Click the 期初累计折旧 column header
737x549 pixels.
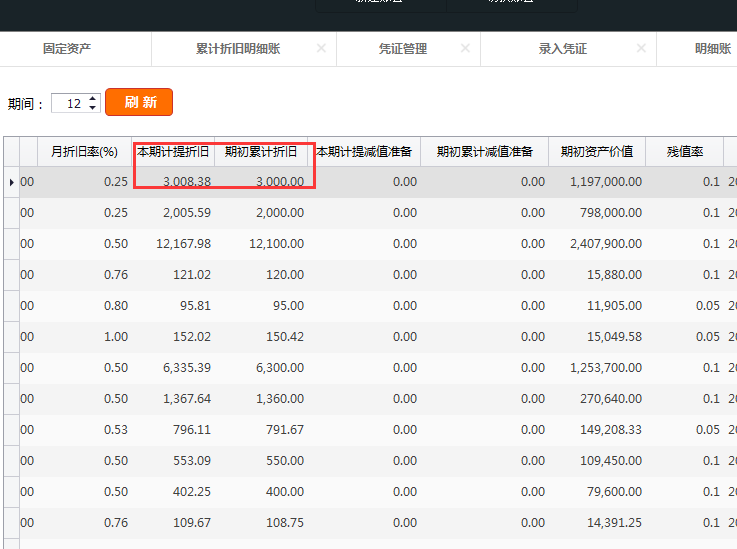(261, 152)
